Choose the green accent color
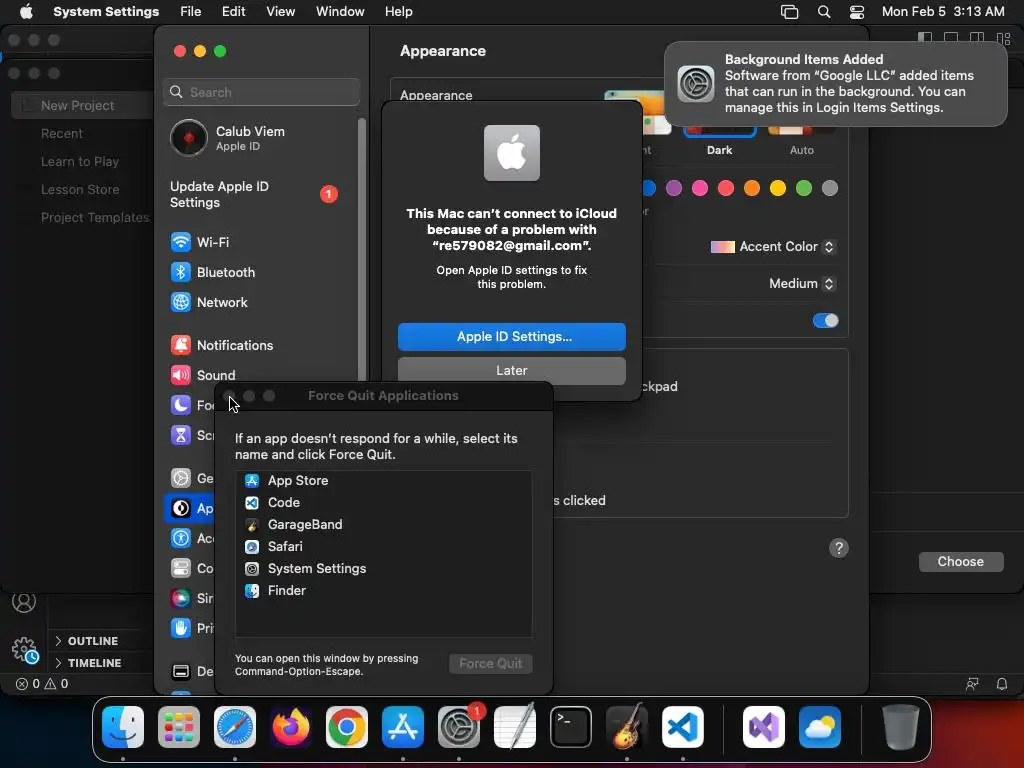Image resolution: width=1024 pixels, height=768 pixels. (x=804, y=189)
